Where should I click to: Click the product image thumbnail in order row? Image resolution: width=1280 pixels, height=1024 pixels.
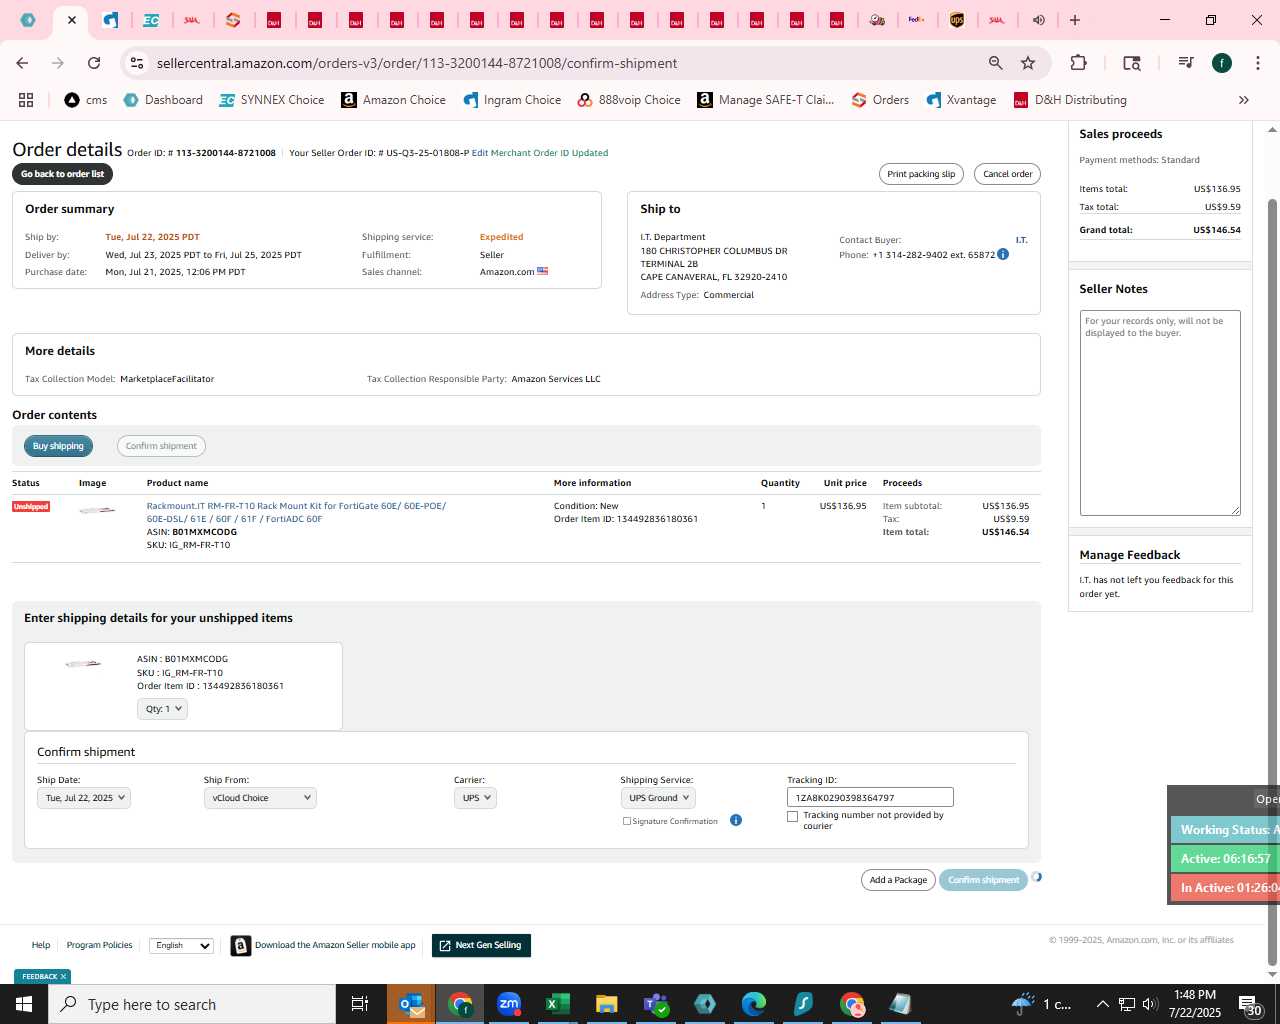pos(97,510)
